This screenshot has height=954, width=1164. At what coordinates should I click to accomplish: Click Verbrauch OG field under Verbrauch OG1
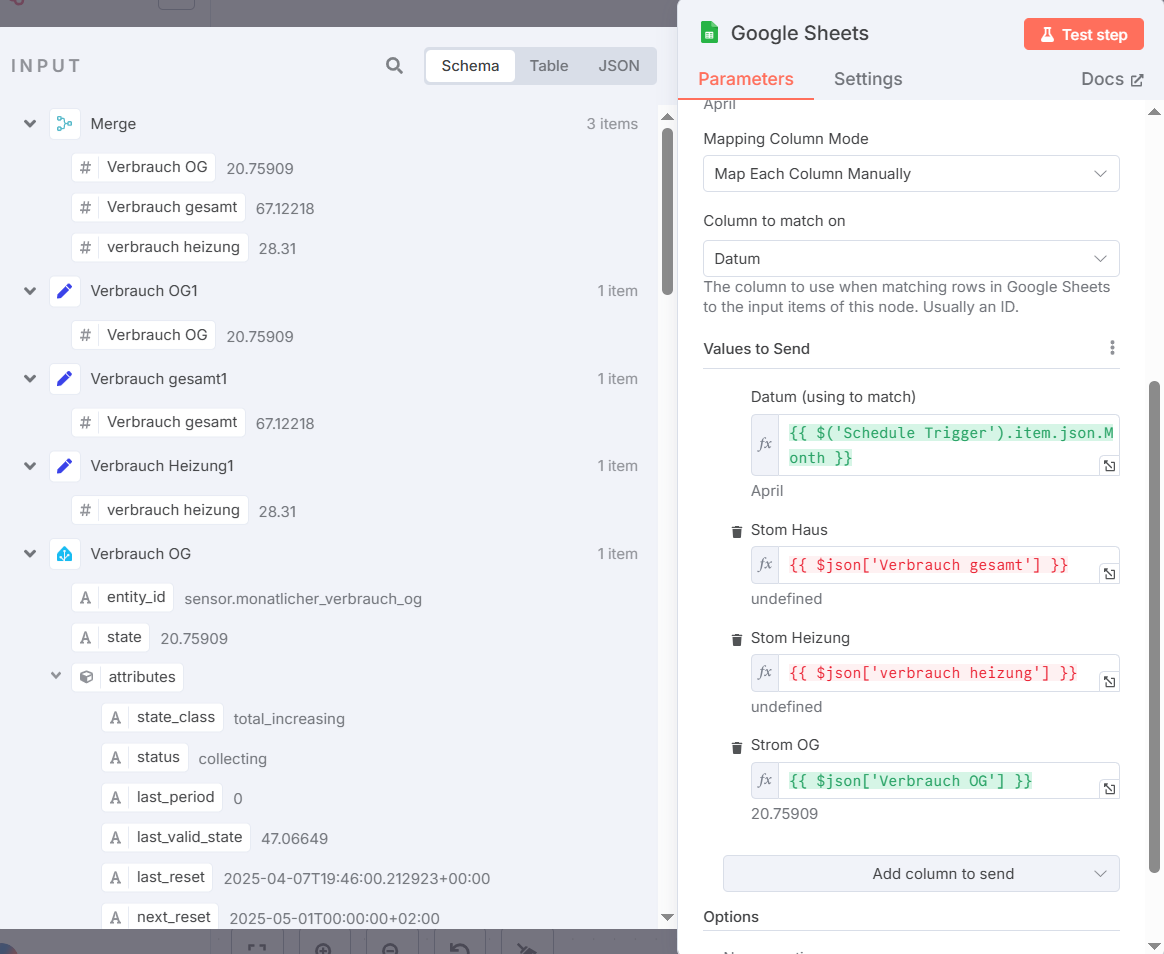tap(144, 336)
